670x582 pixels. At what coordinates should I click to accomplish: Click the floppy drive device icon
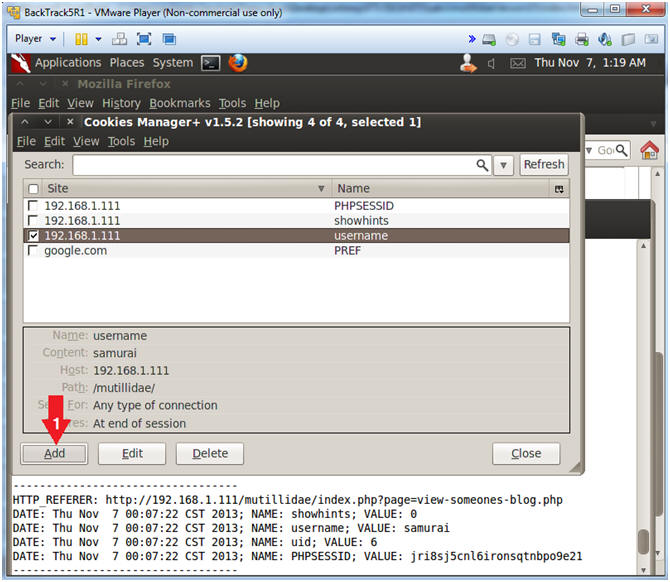click(535, 40)
